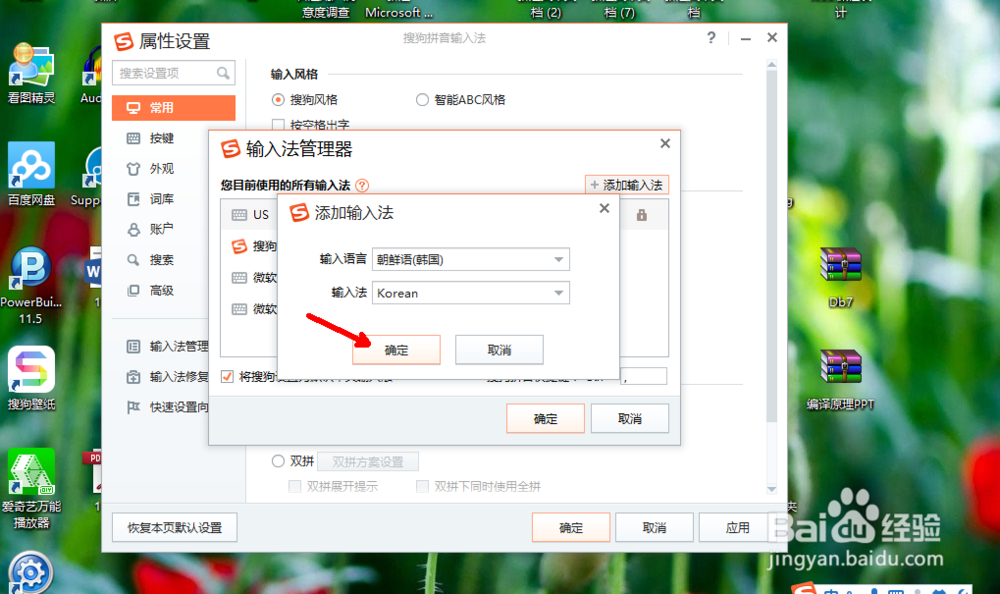Click the 常用 monitor icon in sidebar

(133, 108)
